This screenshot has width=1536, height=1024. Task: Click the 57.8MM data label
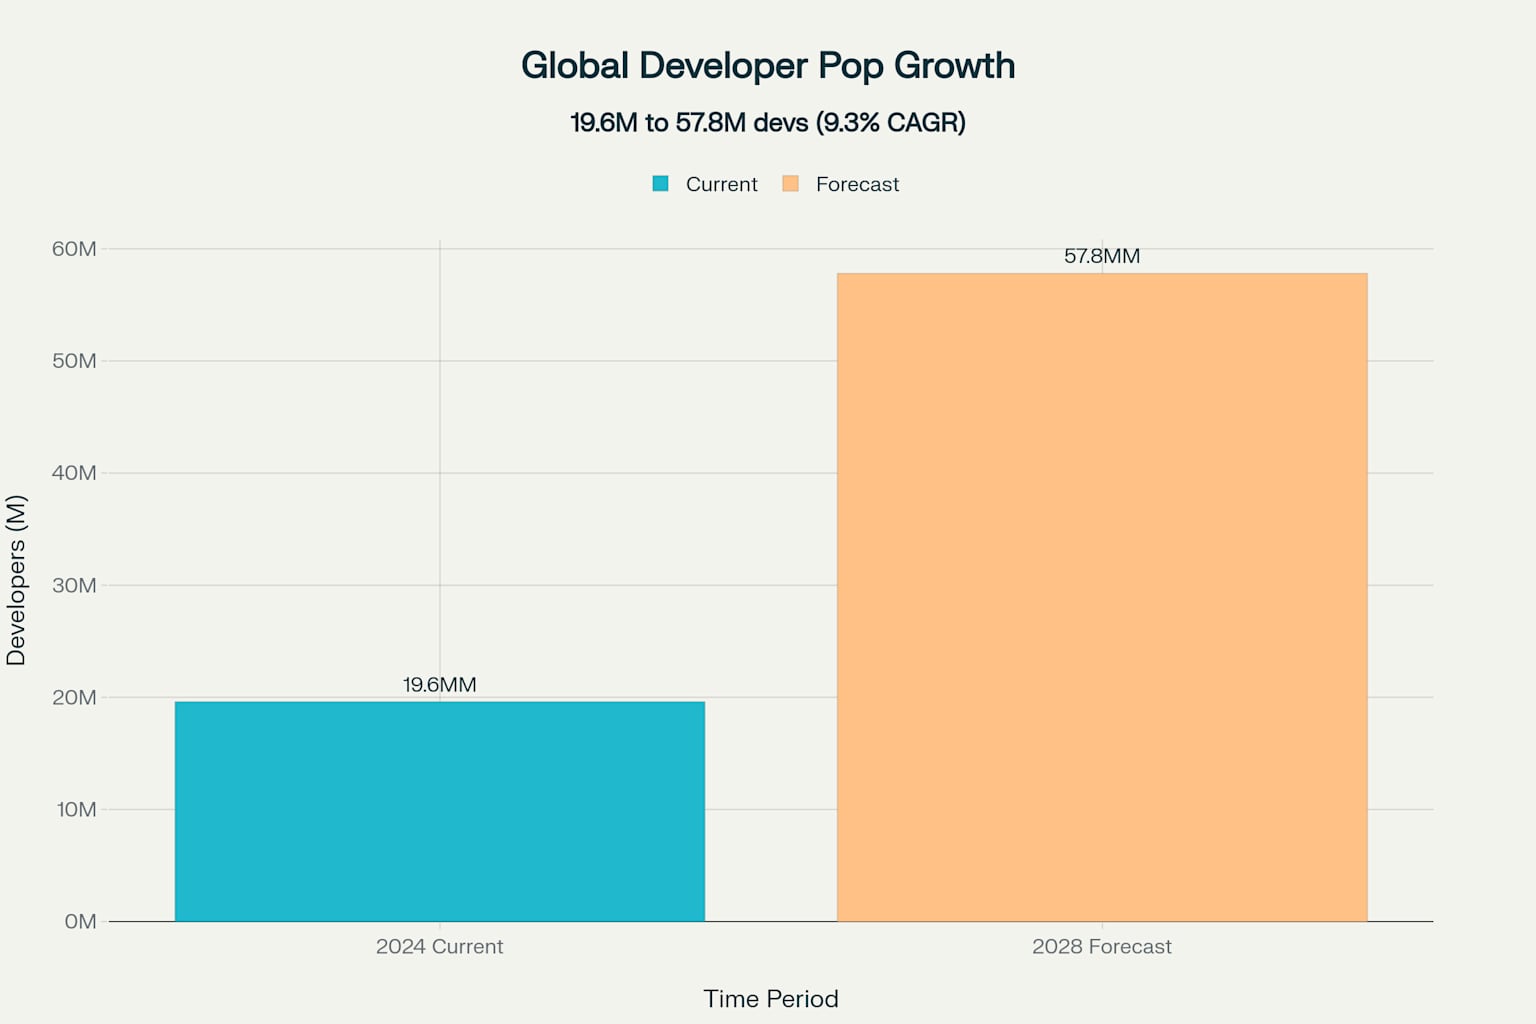pos(1103,256)
